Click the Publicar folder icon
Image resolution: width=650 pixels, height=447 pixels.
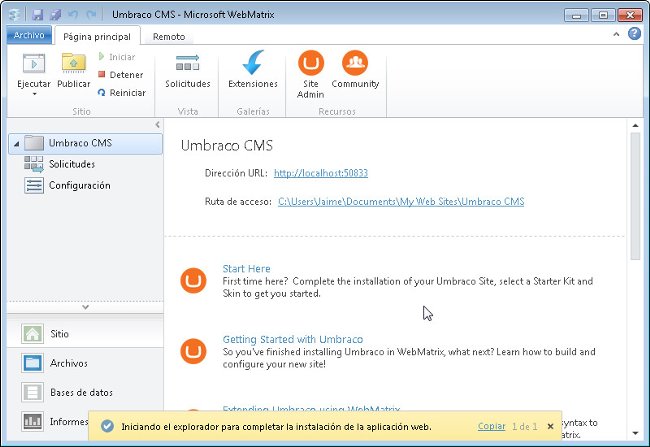[x=74, y=63]
